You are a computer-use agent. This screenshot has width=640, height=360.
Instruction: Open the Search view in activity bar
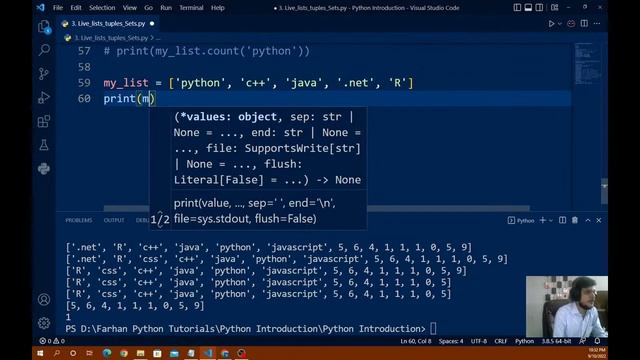pyautogui.click(x=44, y=50)
